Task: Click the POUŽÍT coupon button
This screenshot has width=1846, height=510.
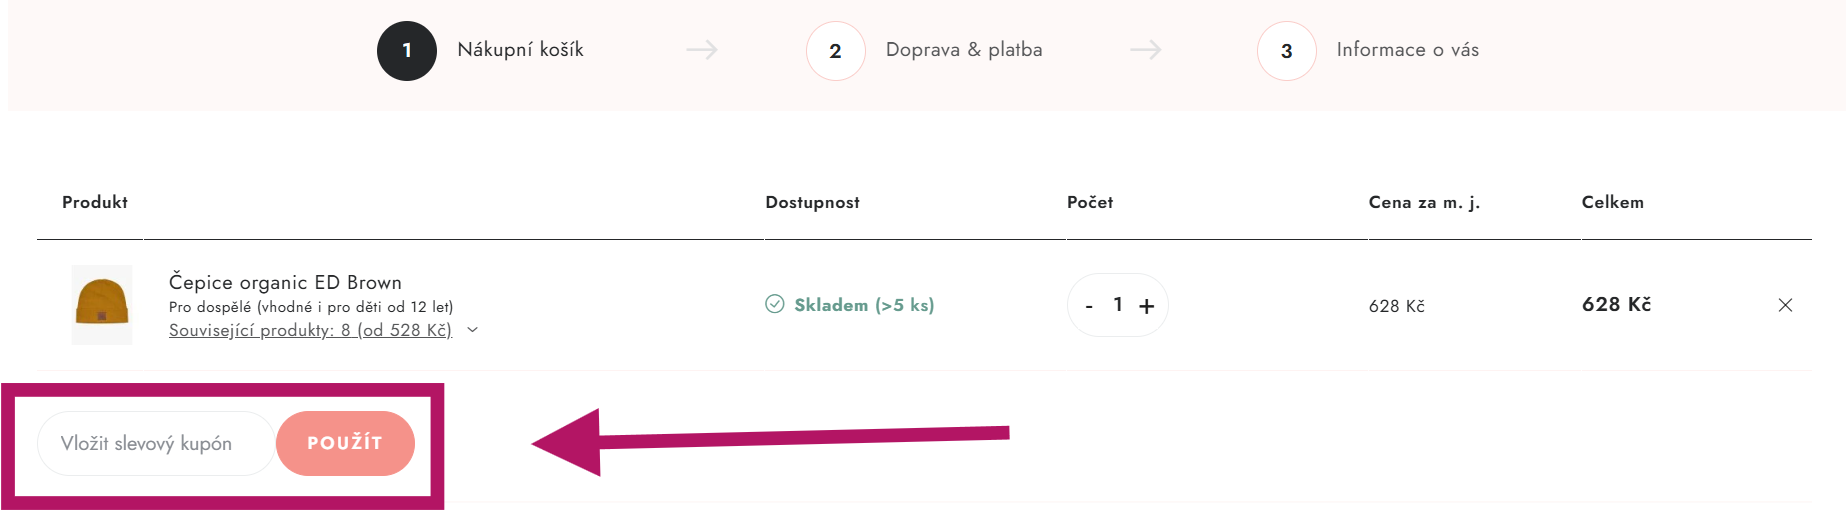Action: pos(345,443)
